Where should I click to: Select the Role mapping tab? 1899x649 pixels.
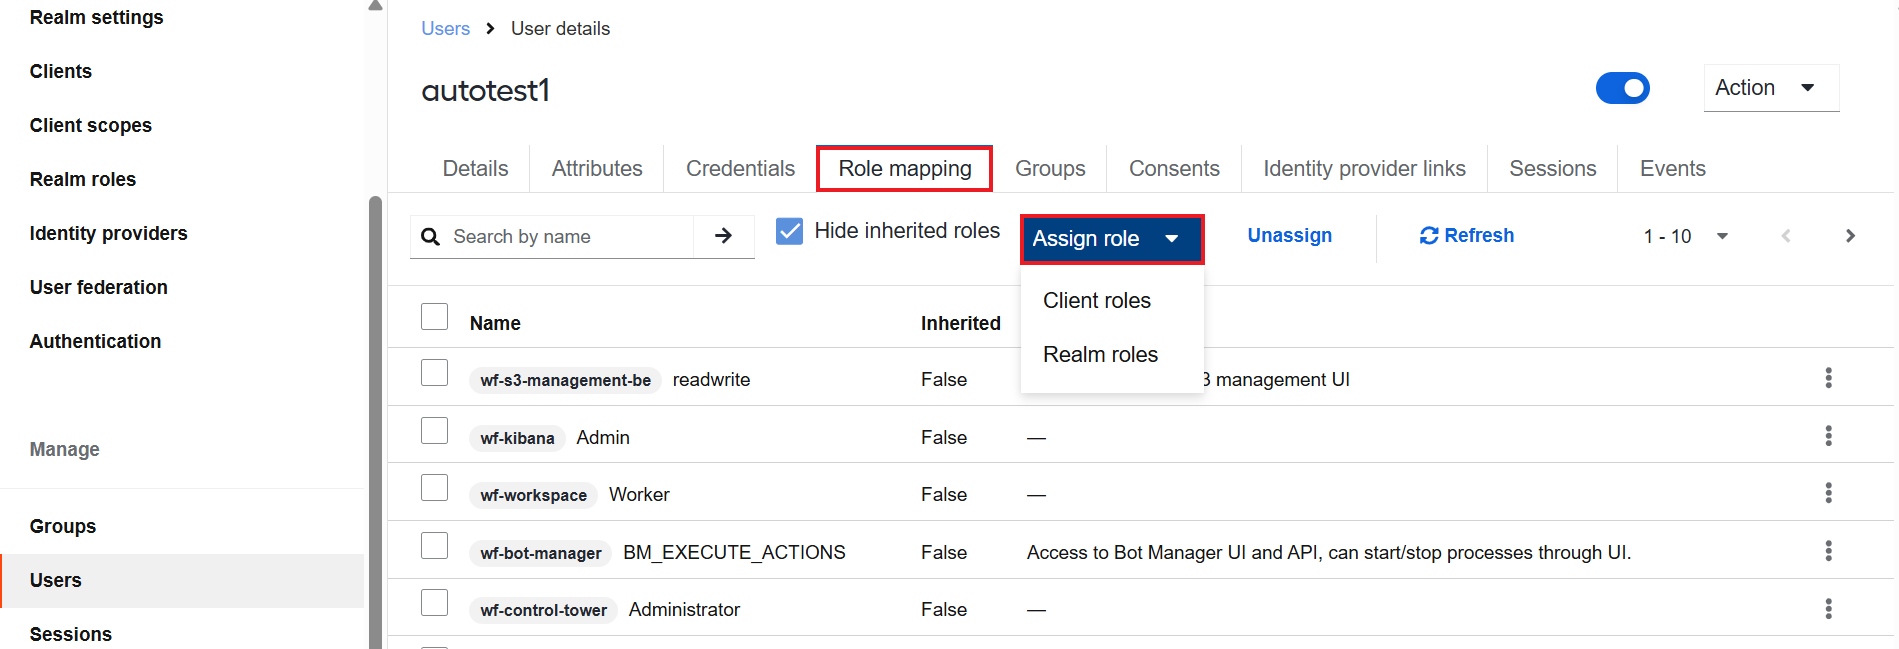click(x=905, y=169)
